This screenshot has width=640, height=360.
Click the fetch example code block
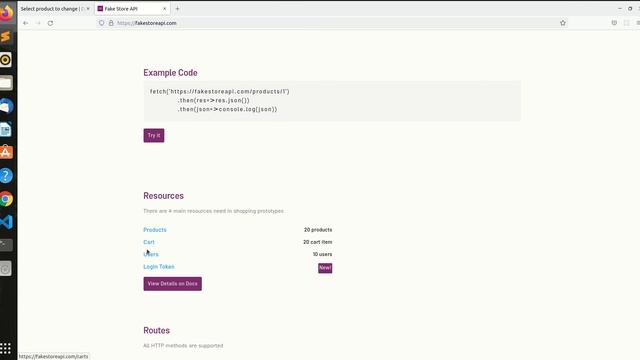click(332, 101)
